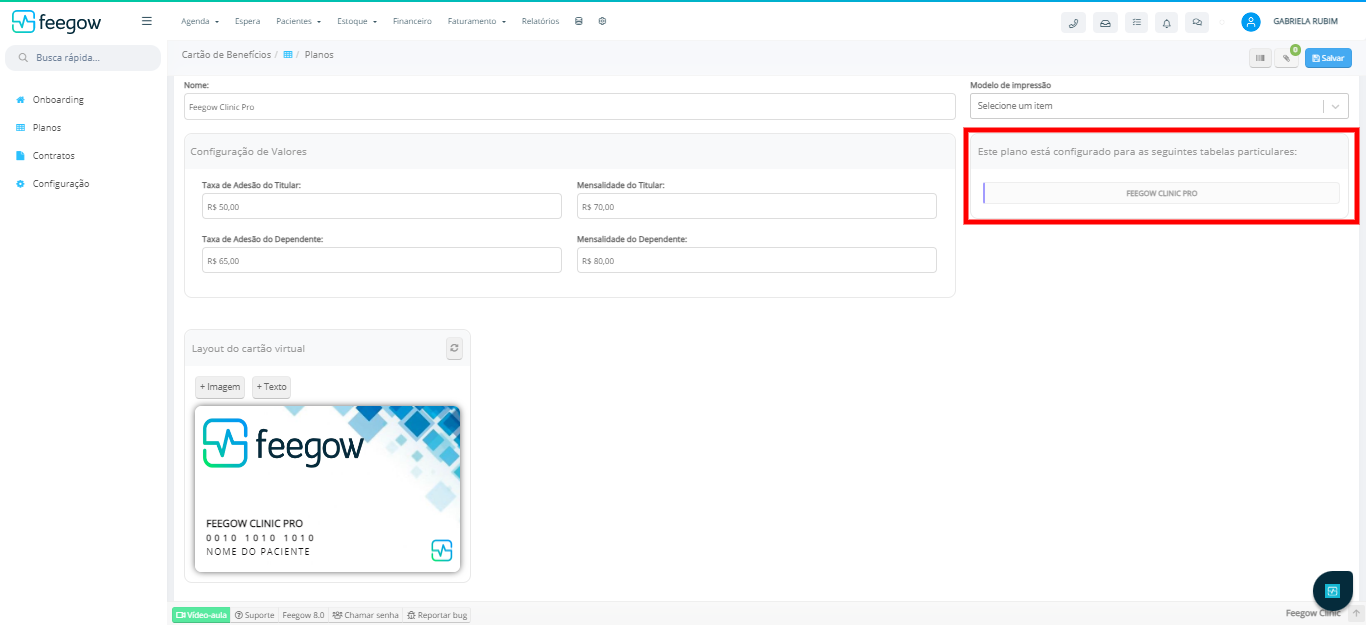Click the Salvar button

[x=1328, y=58]
